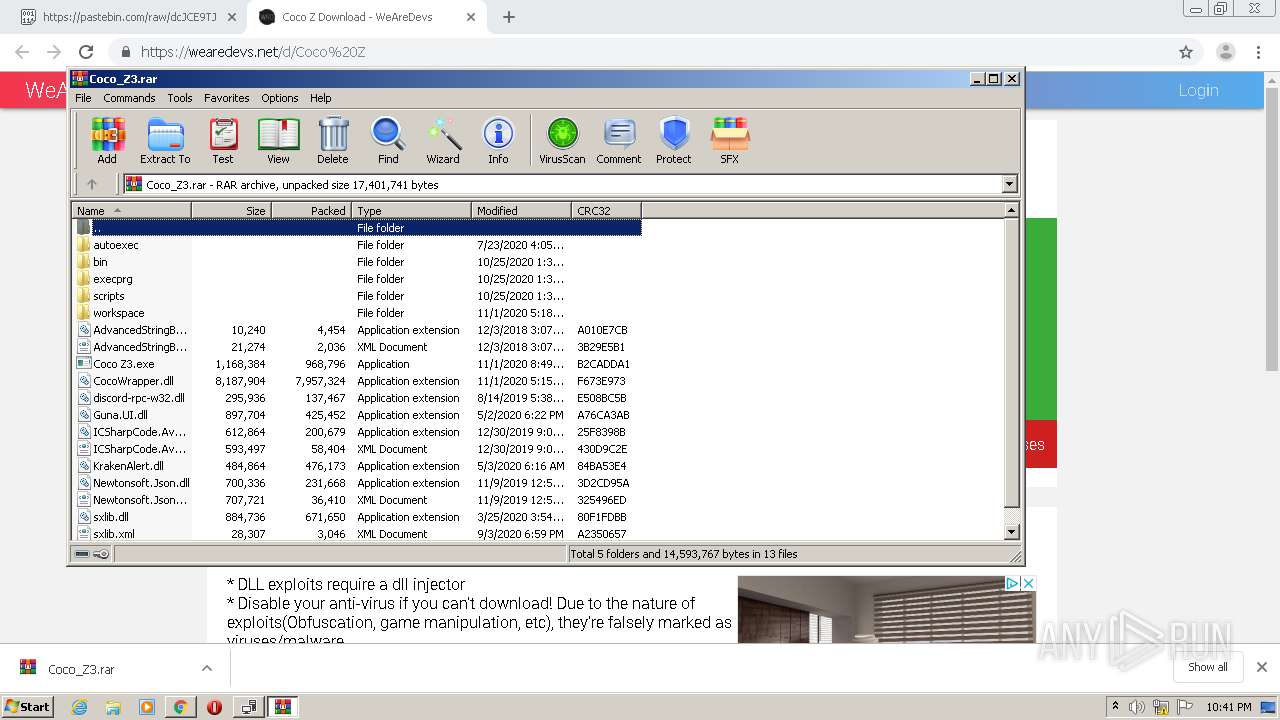Switch to Coco Z Download tab
The width and height of the screenshot is (1280, 720).
point(367,17)
